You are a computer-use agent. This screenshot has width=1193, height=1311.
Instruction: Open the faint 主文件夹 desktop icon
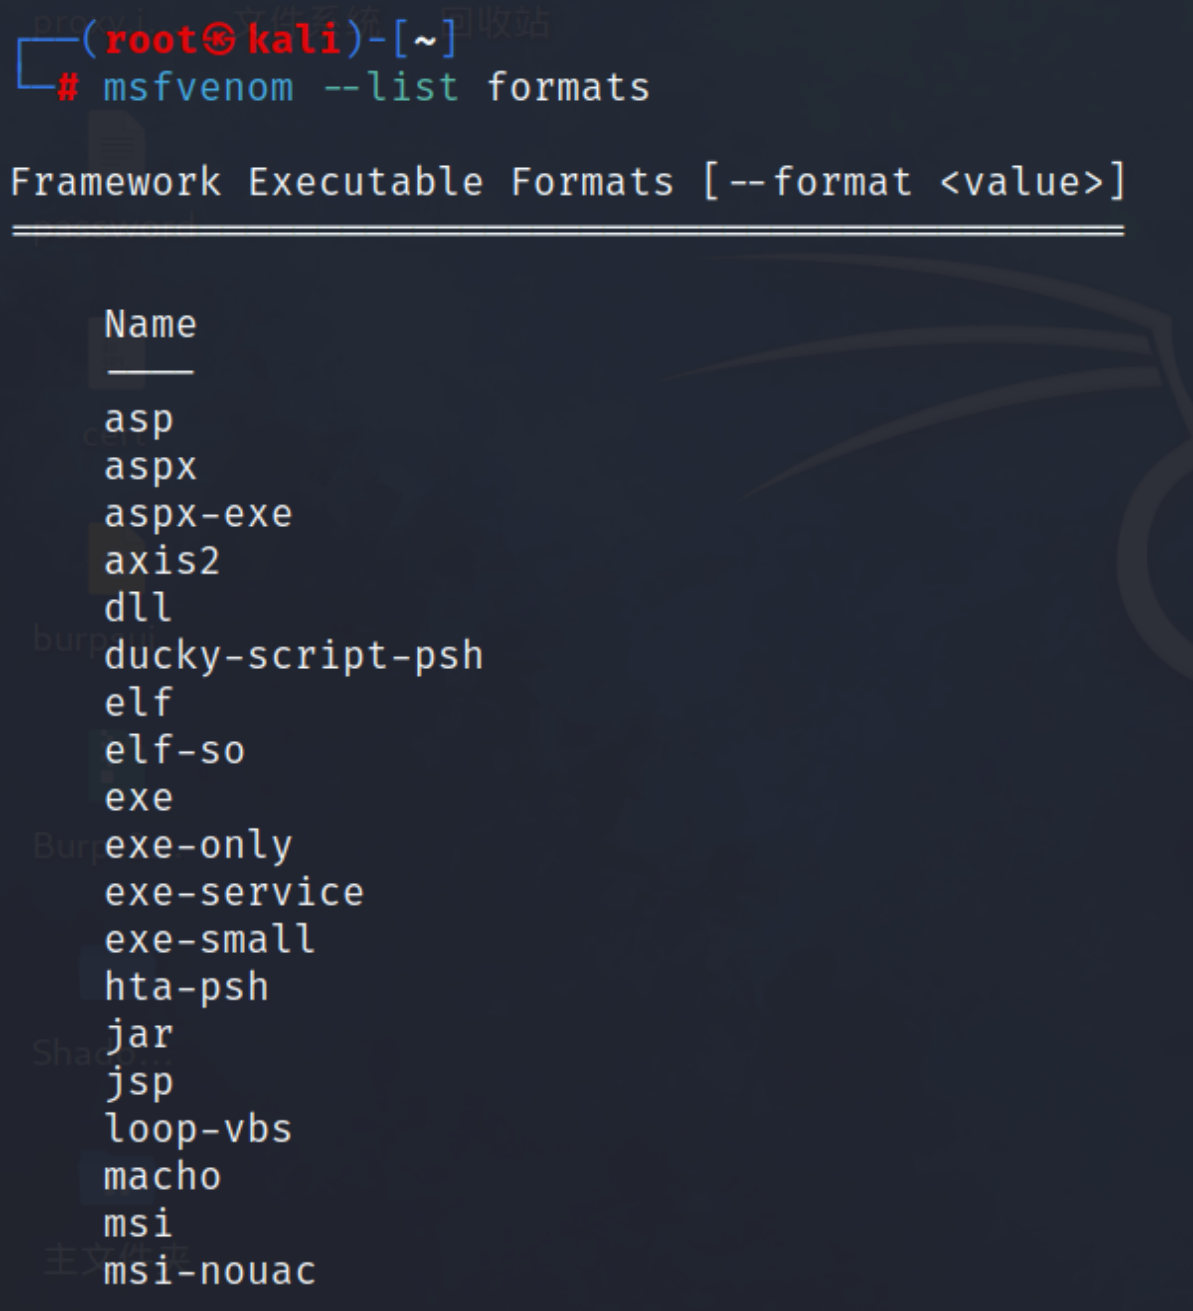point(116,1258)
